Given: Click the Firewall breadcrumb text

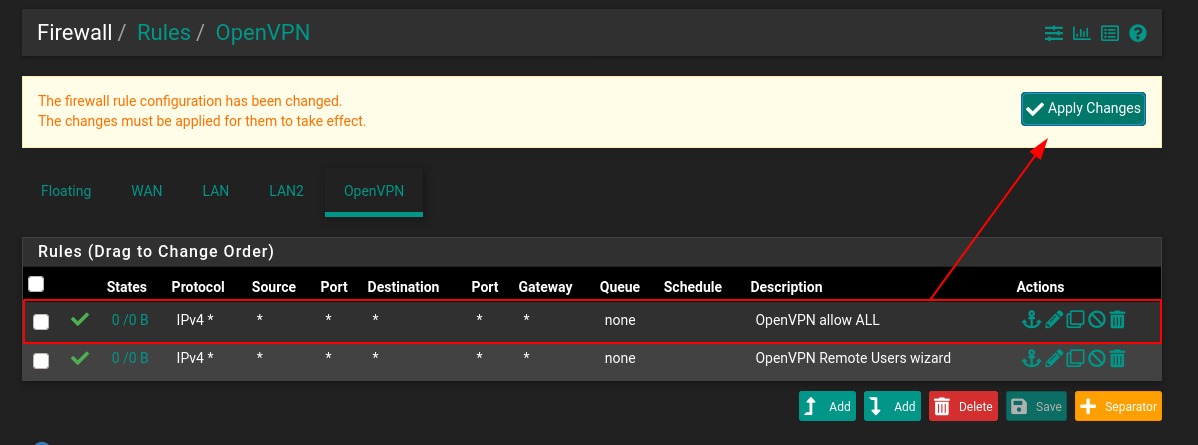Looking at the screenshot, I should (x=75, y=33).
